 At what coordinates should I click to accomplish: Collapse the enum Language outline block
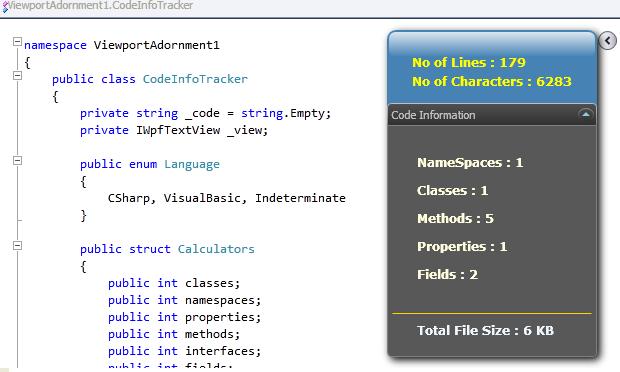17,160
